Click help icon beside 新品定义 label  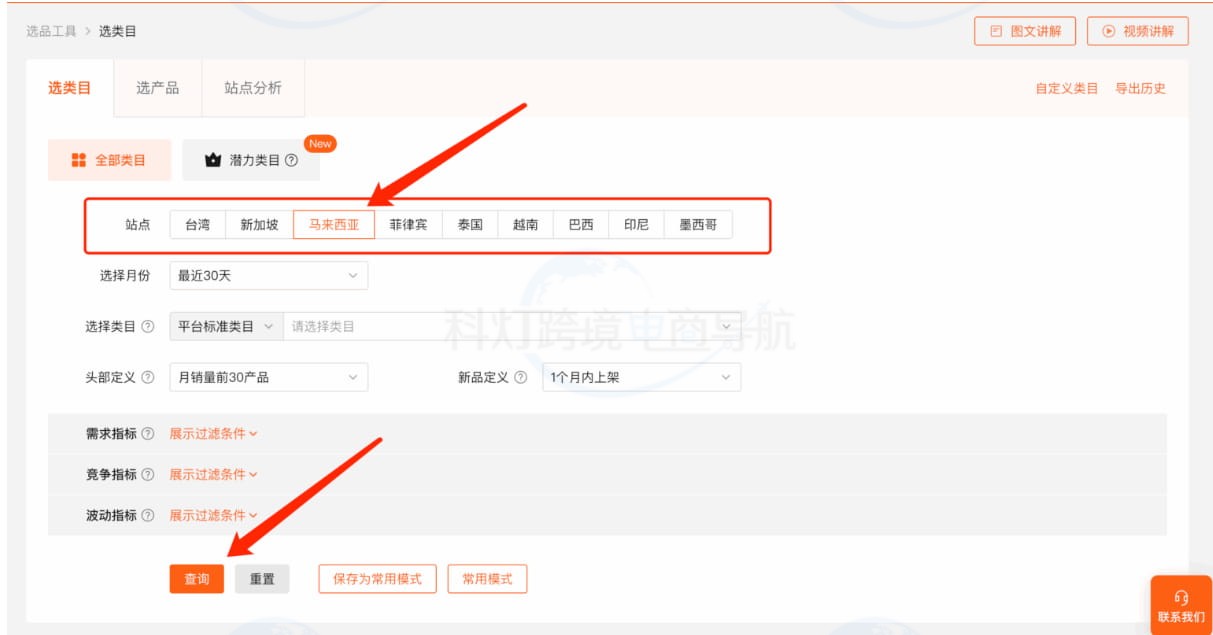pos(520,377)
